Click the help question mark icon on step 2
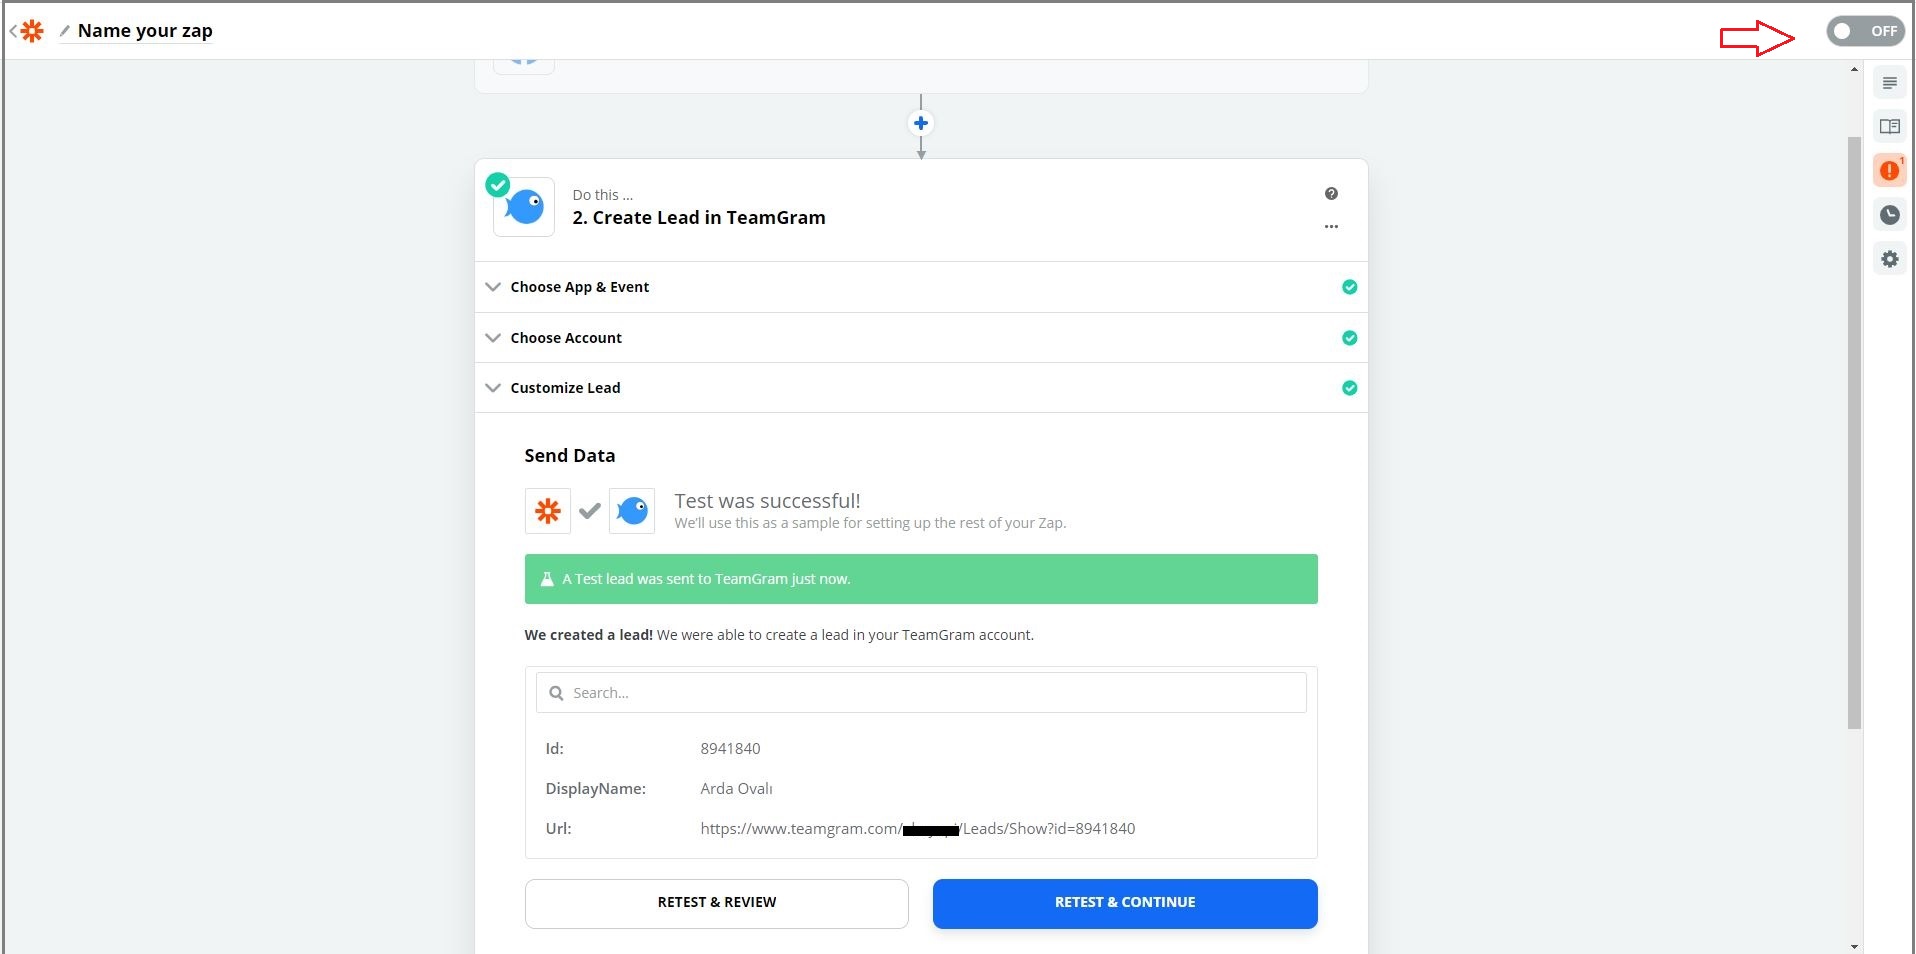This screenshot has width=1916, height=954. 1331,194
